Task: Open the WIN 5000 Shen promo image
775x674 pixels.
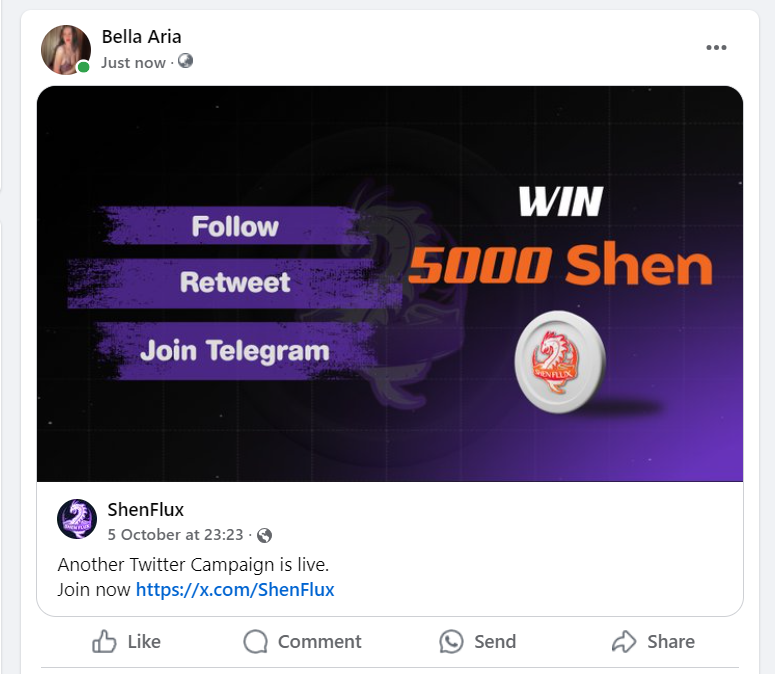Action: pyautogui.click(x=390, y=284)
